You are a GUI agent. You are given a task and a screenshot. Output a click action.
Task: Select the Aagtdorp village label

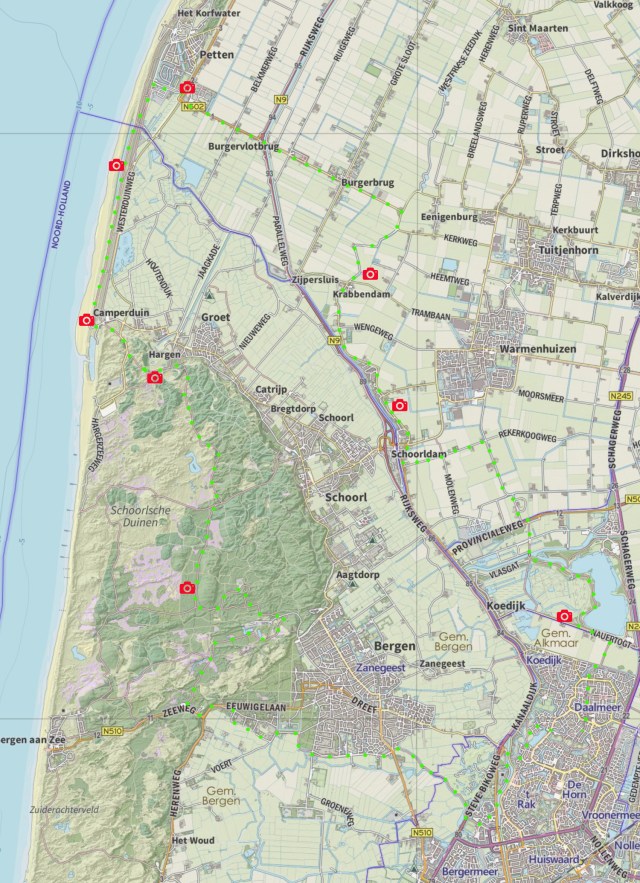click(357, 575)
